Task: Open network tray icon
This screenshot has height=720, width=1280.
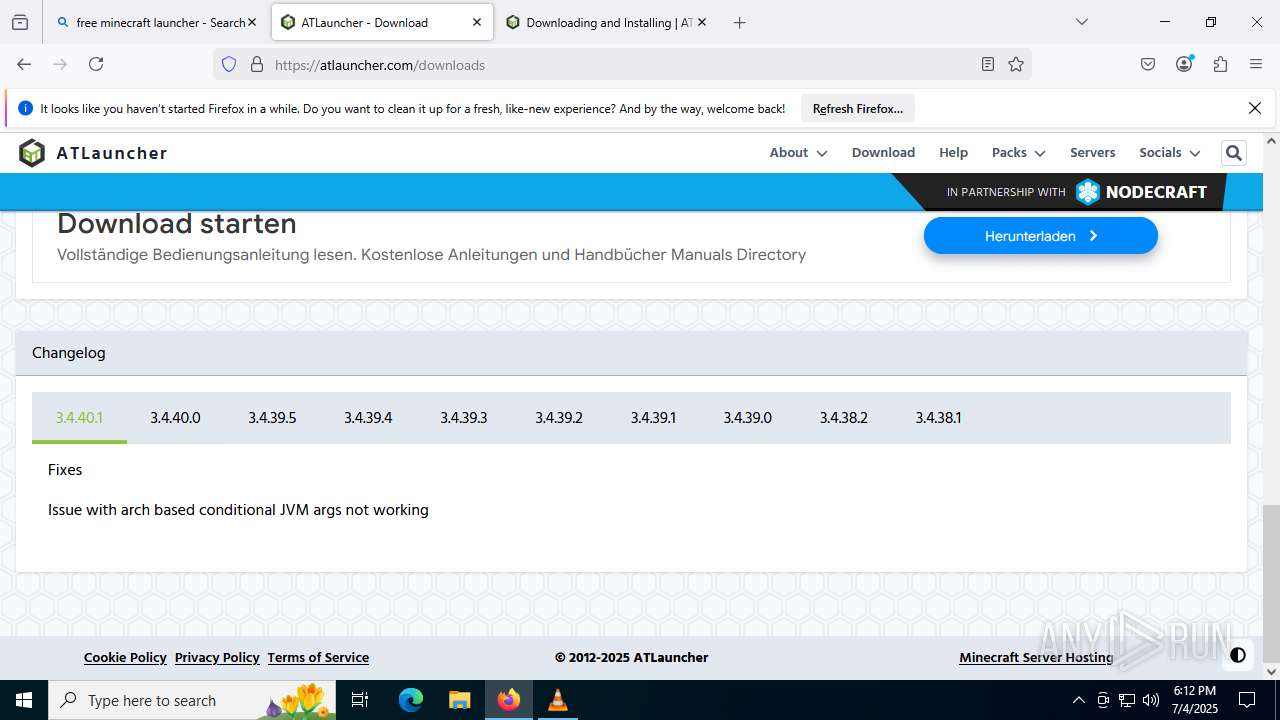Action: (1127, 700)
